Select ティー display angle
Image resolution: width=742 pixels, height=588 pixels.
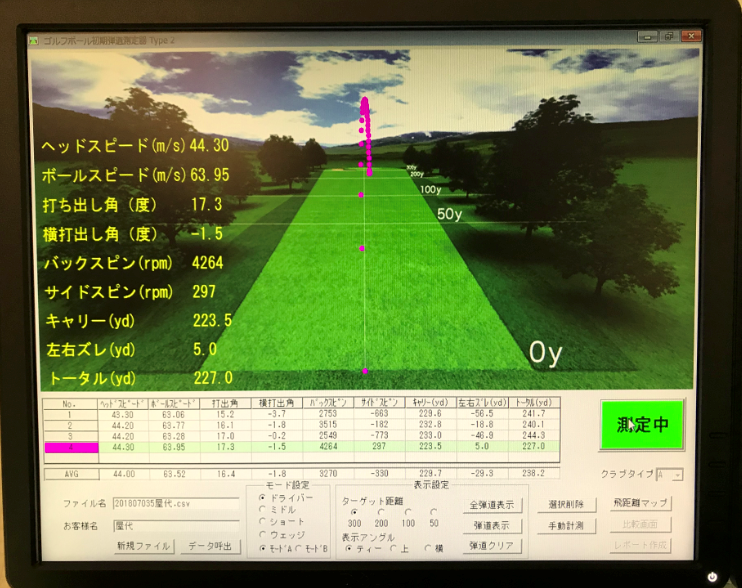349,549
